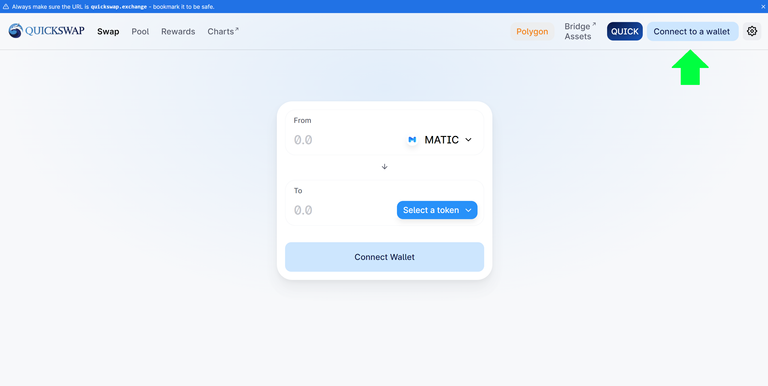Focus the From amount input field
The width and height of the screenshot is (768, 386).
tap(345, 140)
